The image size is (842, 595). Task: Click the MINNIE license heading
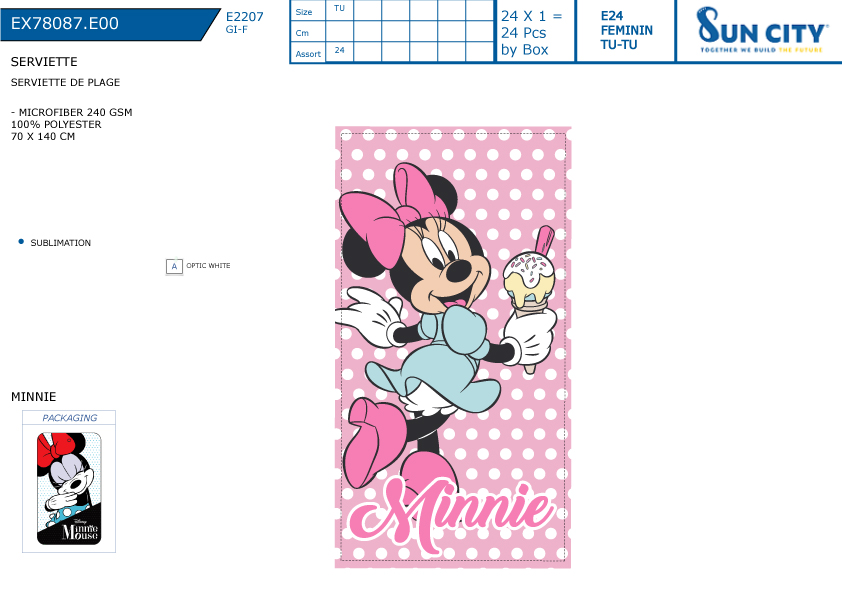point(33,397)
